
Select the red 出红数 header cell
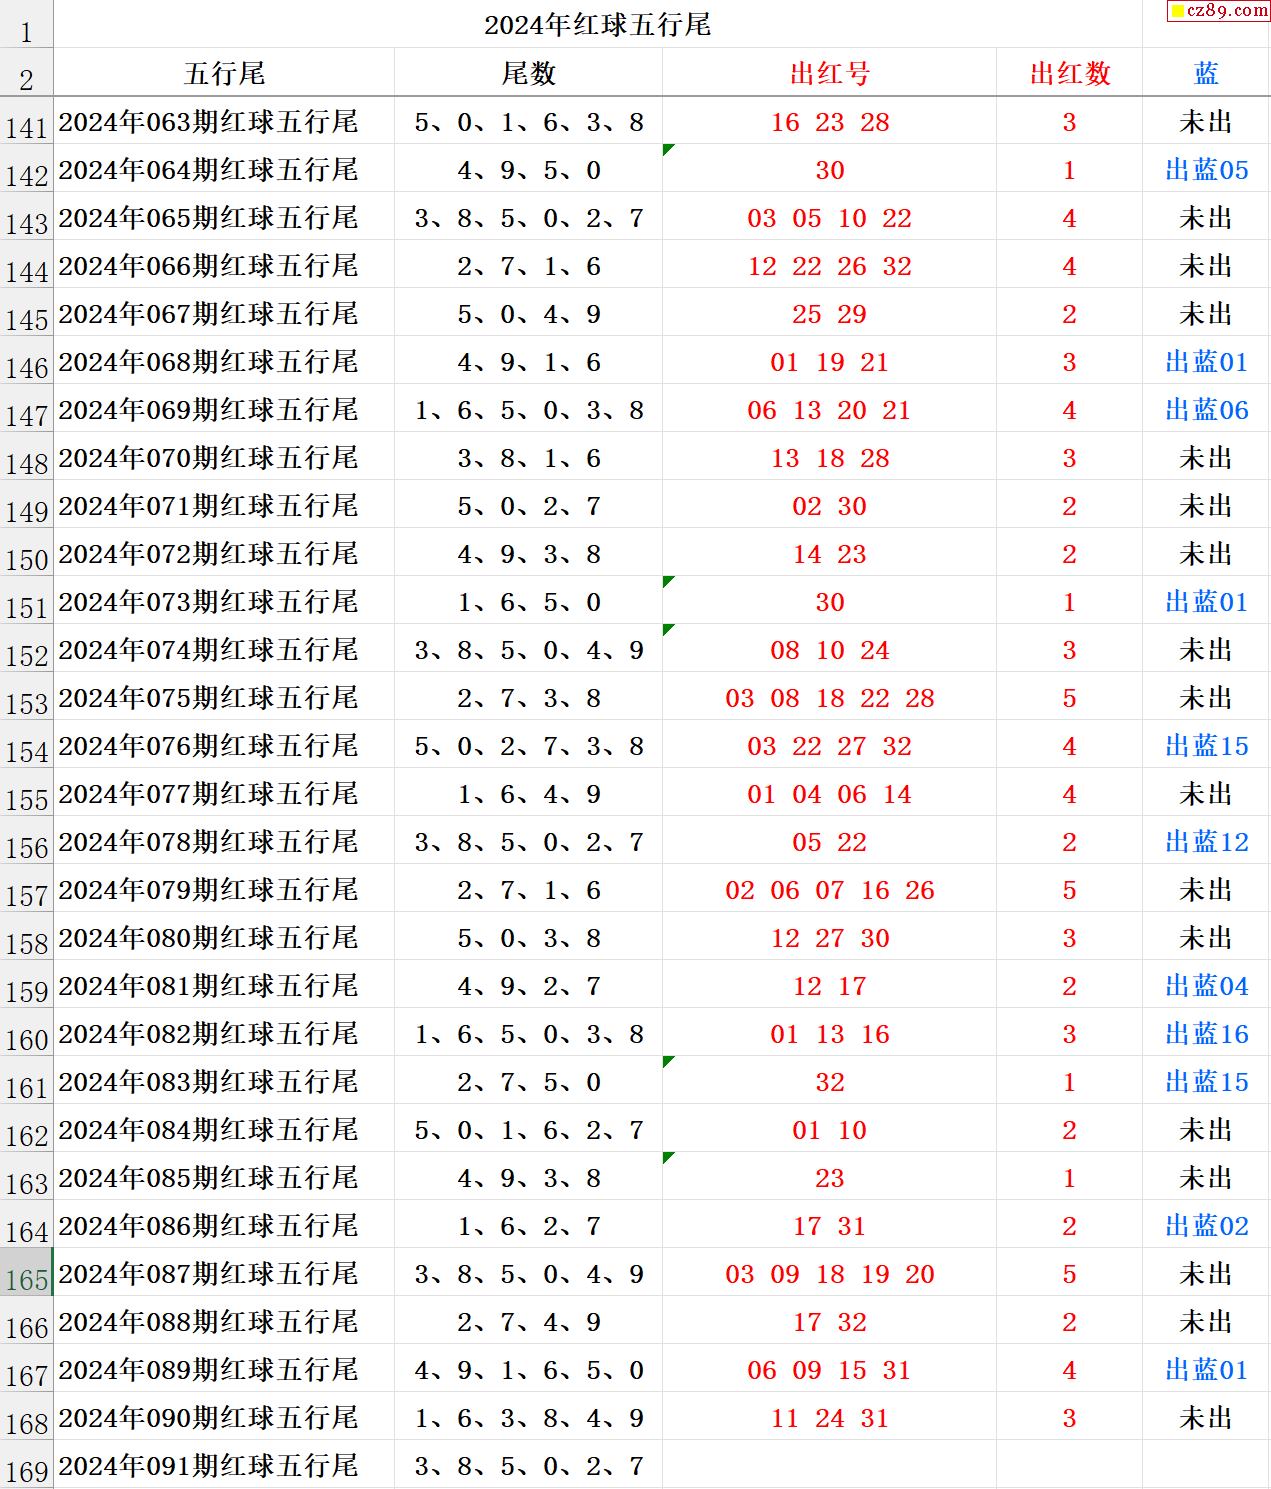(x=1069, y=73)
